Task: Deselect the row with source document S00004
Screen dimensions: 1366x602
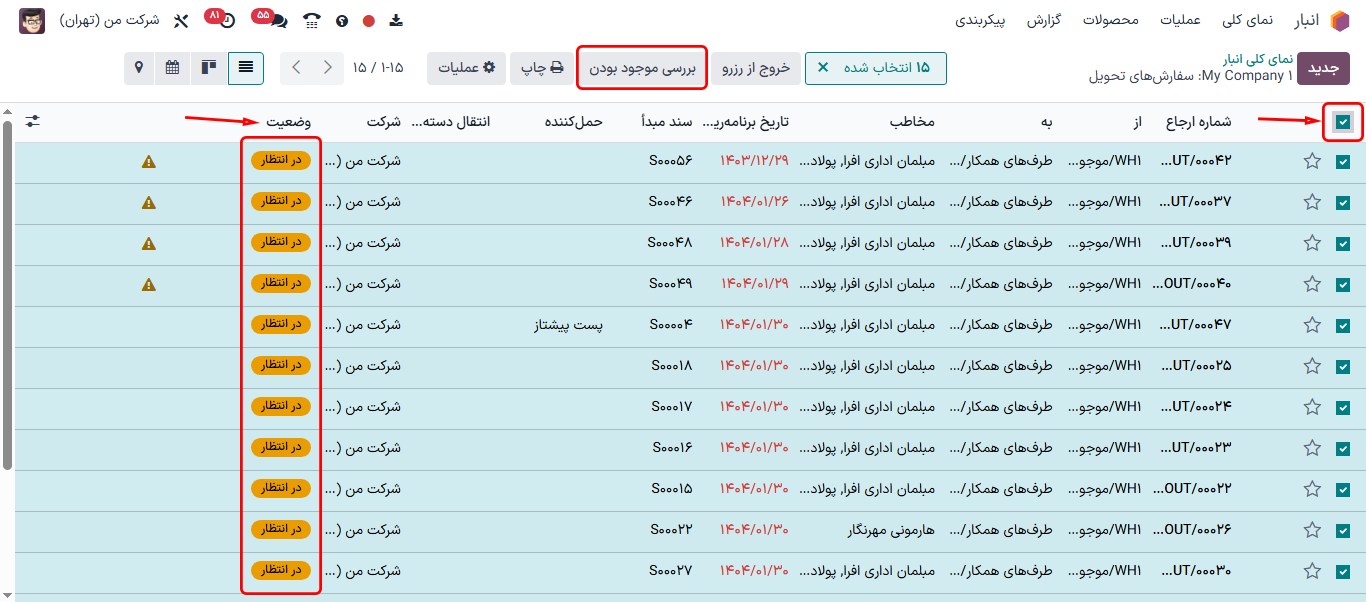Action: [1343, 325]
